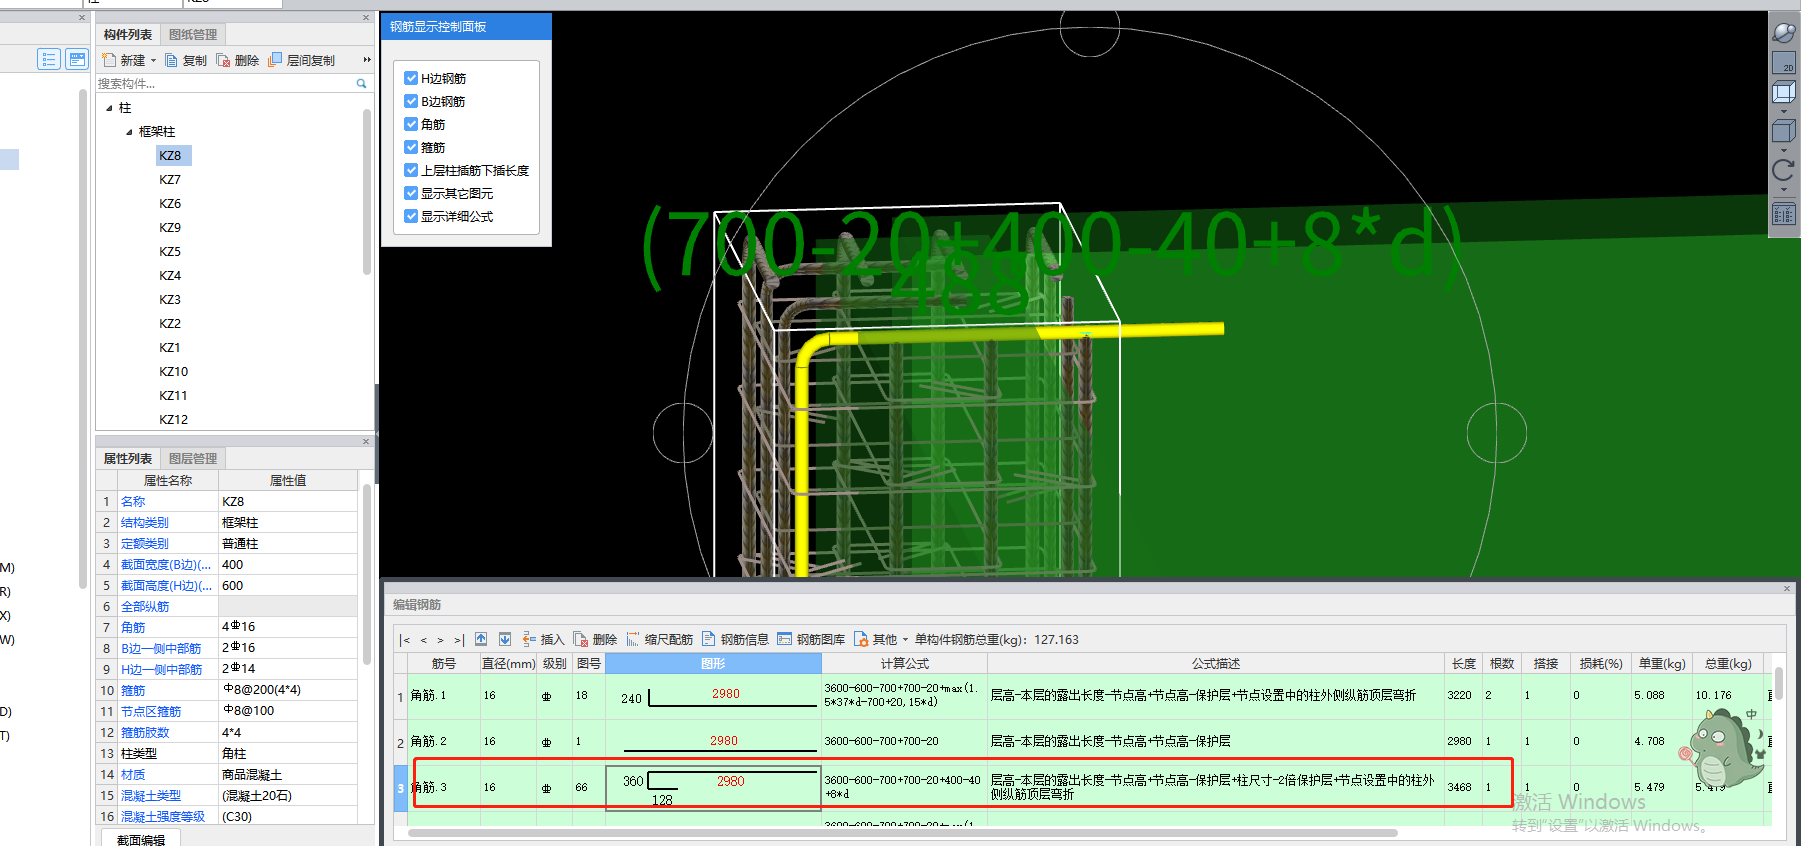The image size is (1801, 846).
Task: Switch to 构件列表 tab
Action: pos(128,35)
